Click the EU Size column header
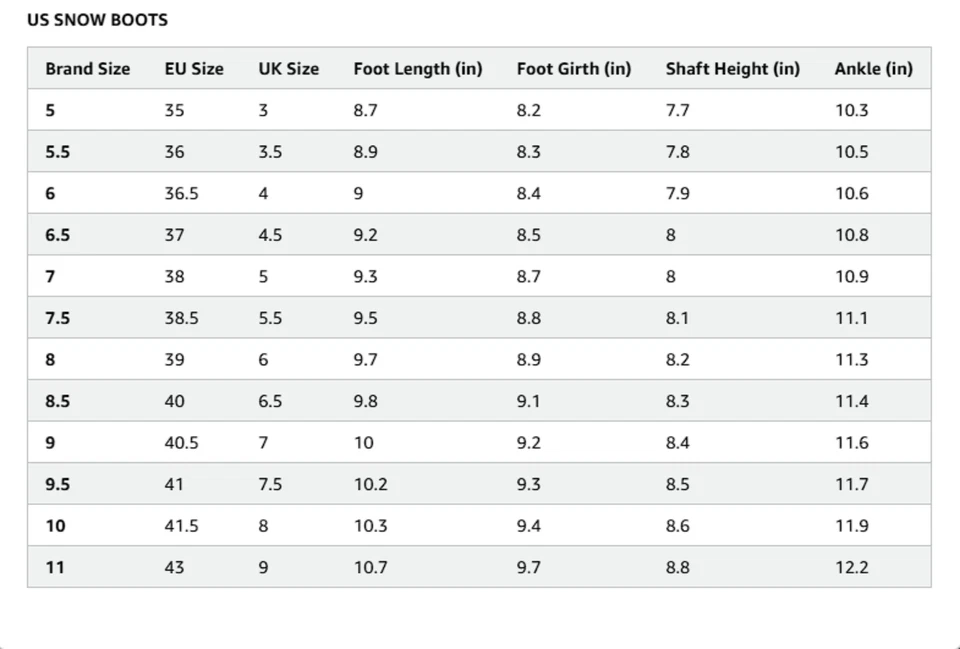 (x=194, y=69)
